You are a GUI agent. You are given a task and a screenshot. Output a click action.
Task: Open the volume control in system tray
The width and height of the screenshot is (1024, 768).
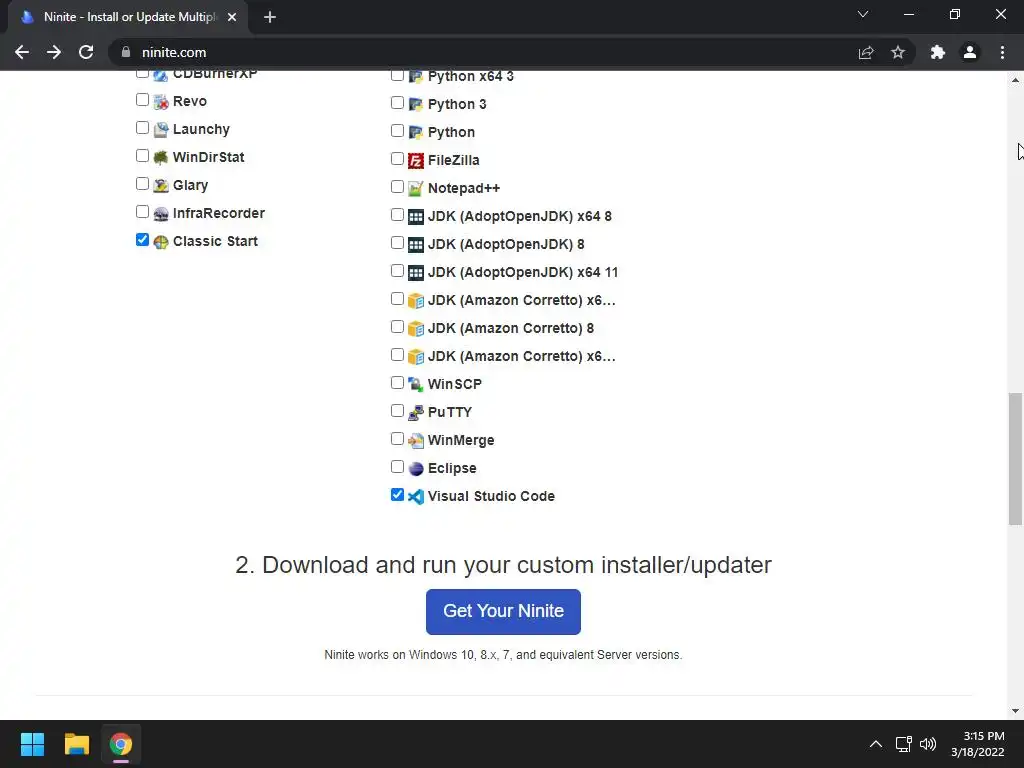tap(927, 744)
